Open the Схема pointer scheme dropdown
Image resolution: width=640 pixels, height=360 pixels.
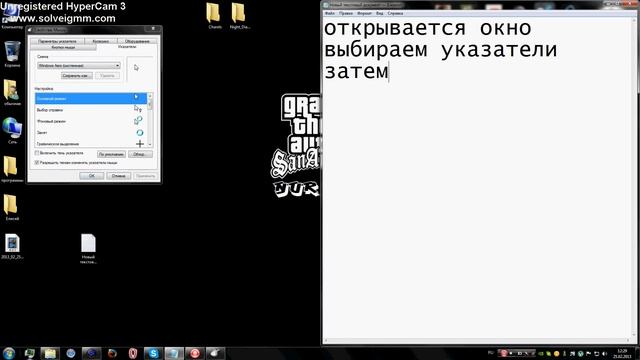point(78,65)
